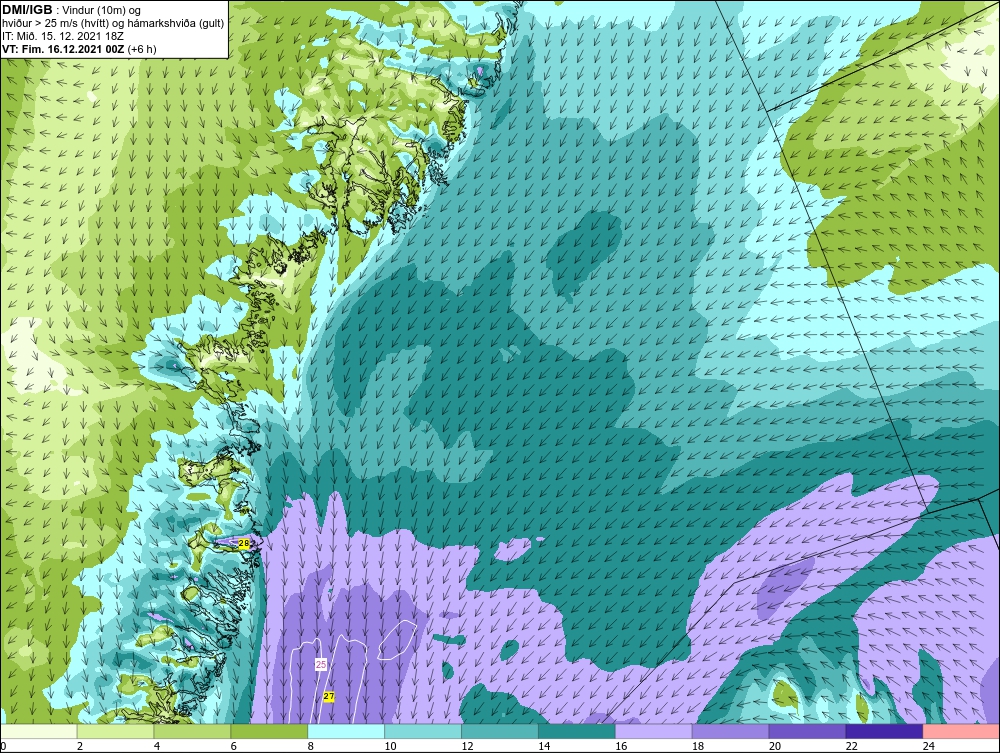
Task: Click the olive green 6–8 m/s legend swatch
Action: (269, 731)
